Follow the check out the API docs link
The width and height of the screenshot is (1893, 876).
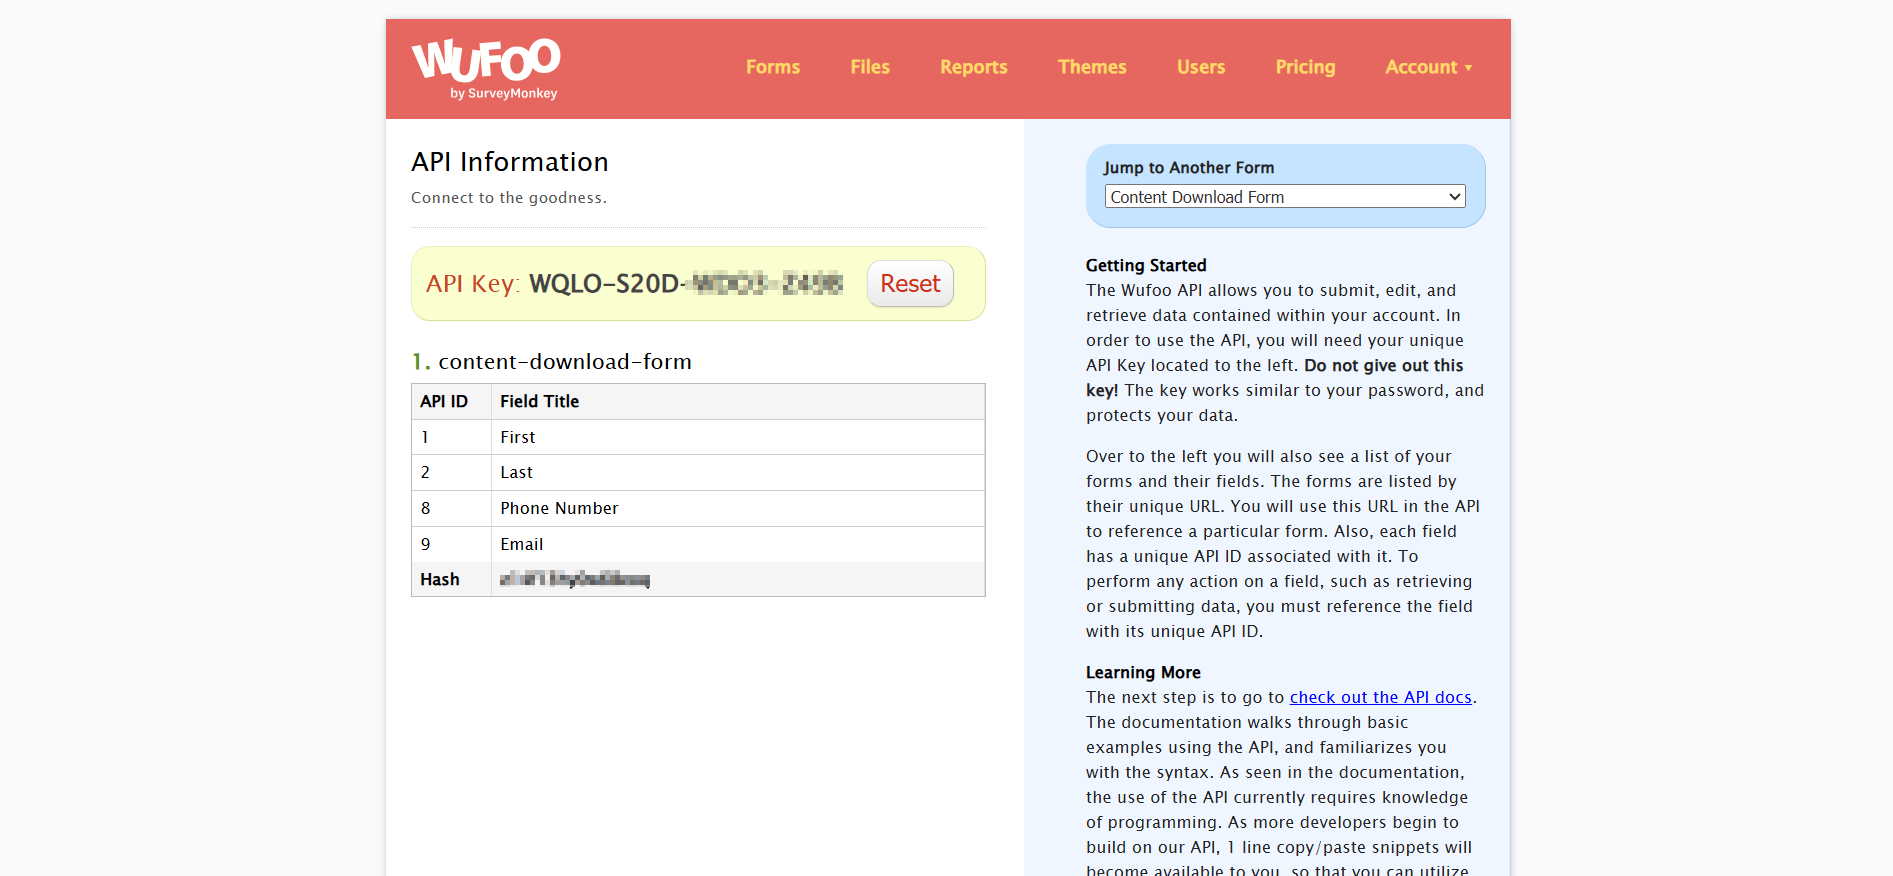pos(1380,697)
